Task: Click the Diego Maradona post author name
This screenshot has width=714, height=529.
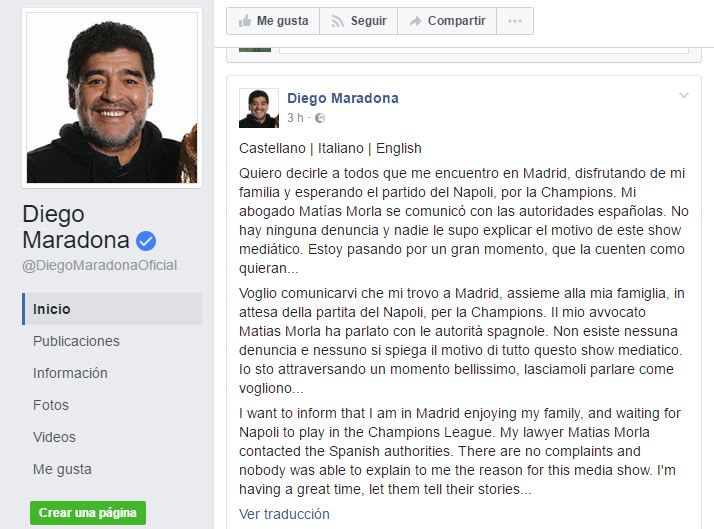Action: coord(343,98)
